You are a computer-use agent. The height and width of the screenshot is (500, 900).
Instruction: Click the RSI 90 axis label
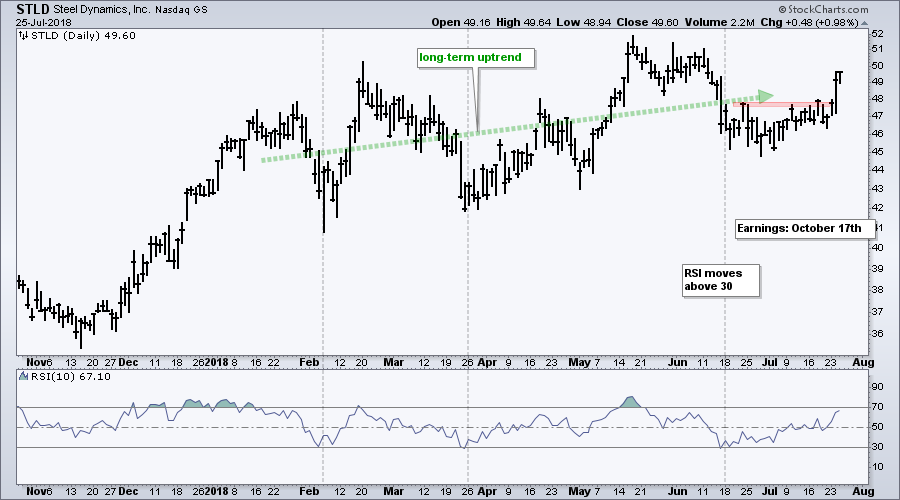click(878, 387)
